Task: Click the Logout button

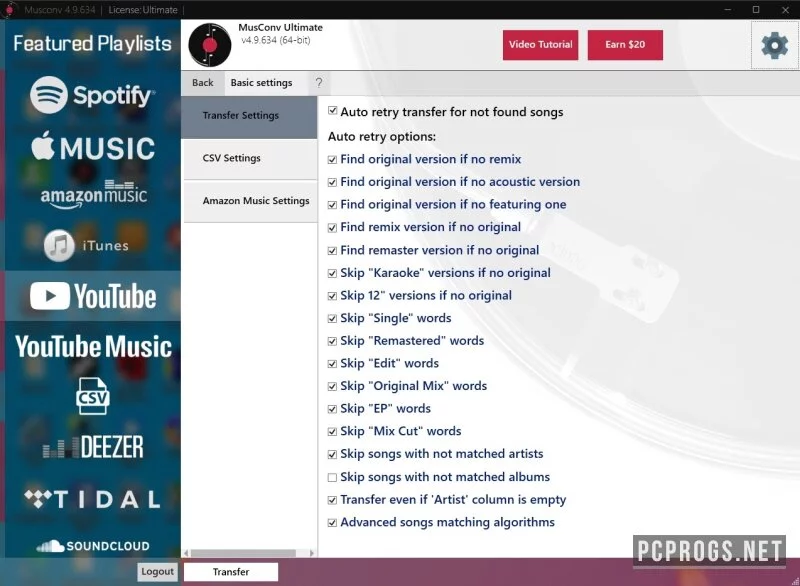Action: coord(157,572)
